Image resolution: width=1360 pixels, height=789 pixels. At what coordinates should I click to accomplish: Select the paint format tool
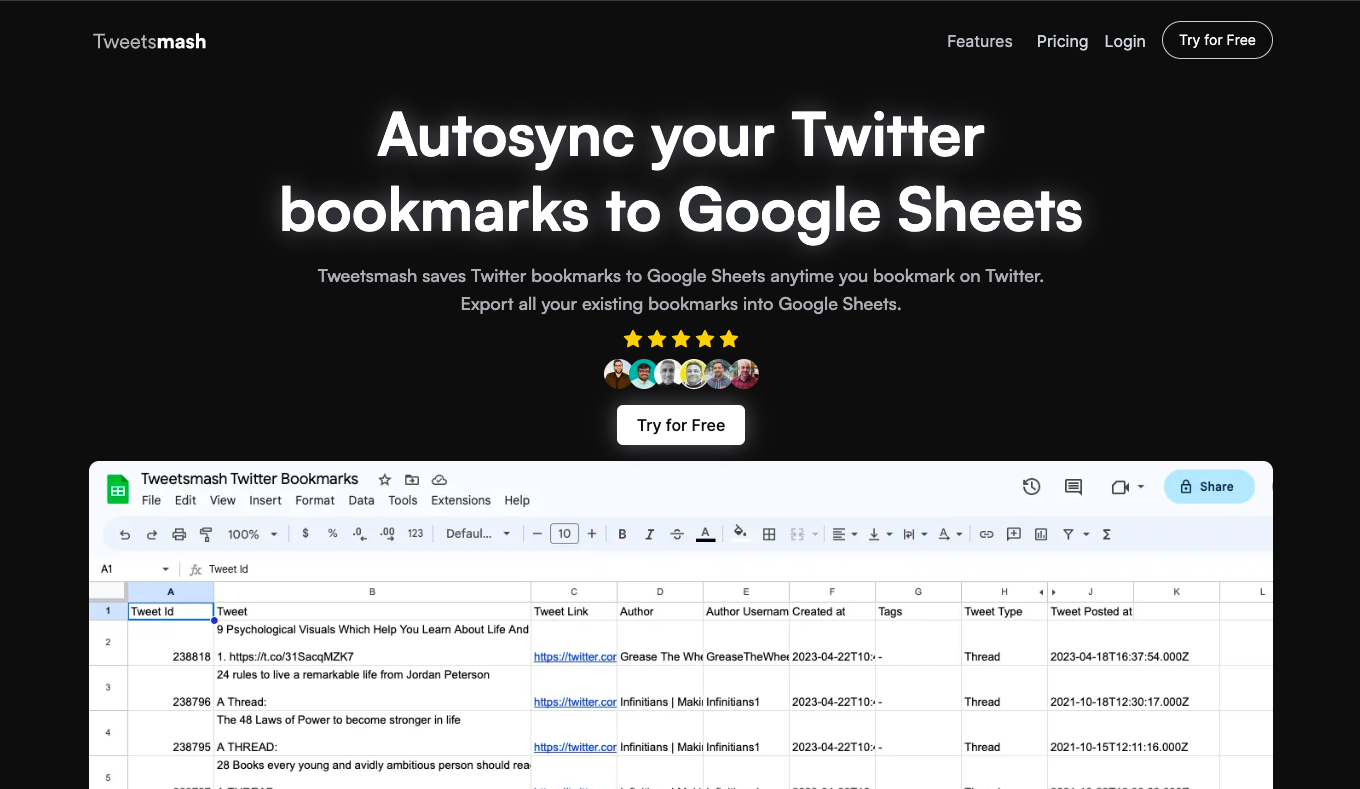206,534
